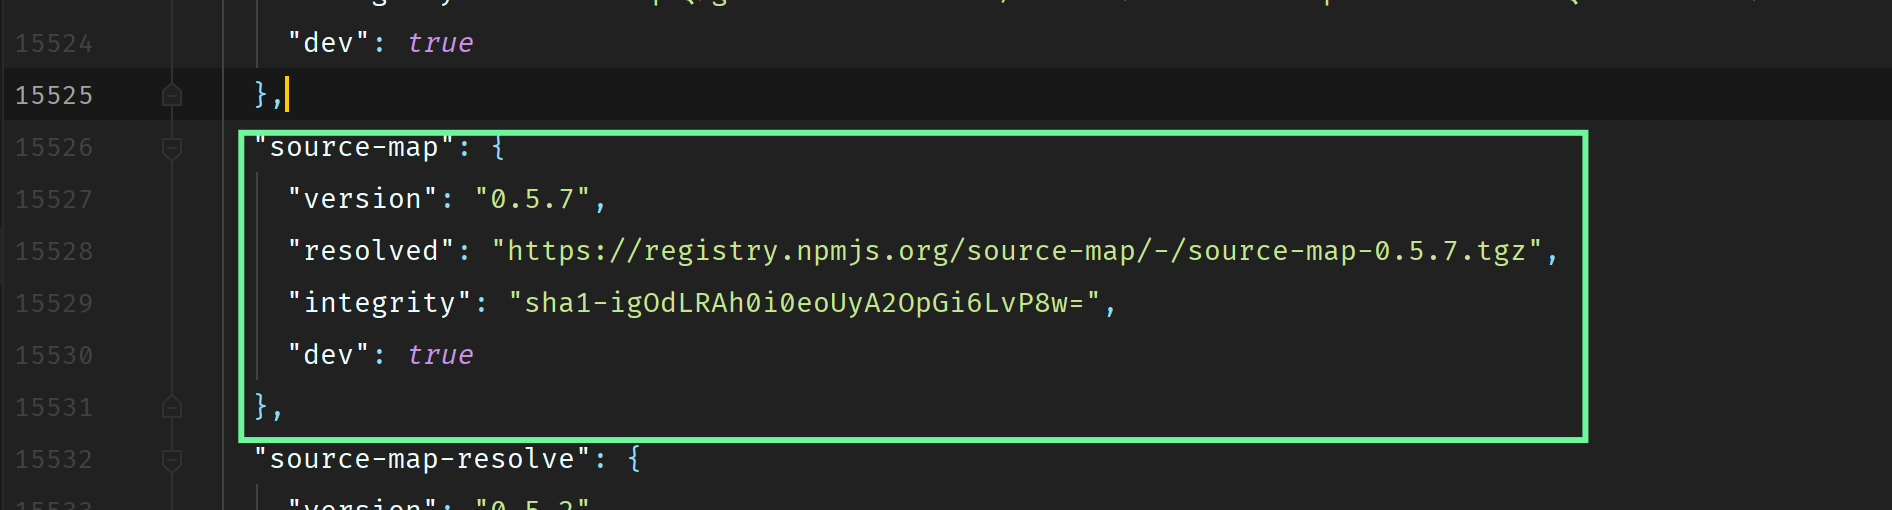Click the "dev" key on line 15530
The image size is (1892, 510).
click(329, 355)
